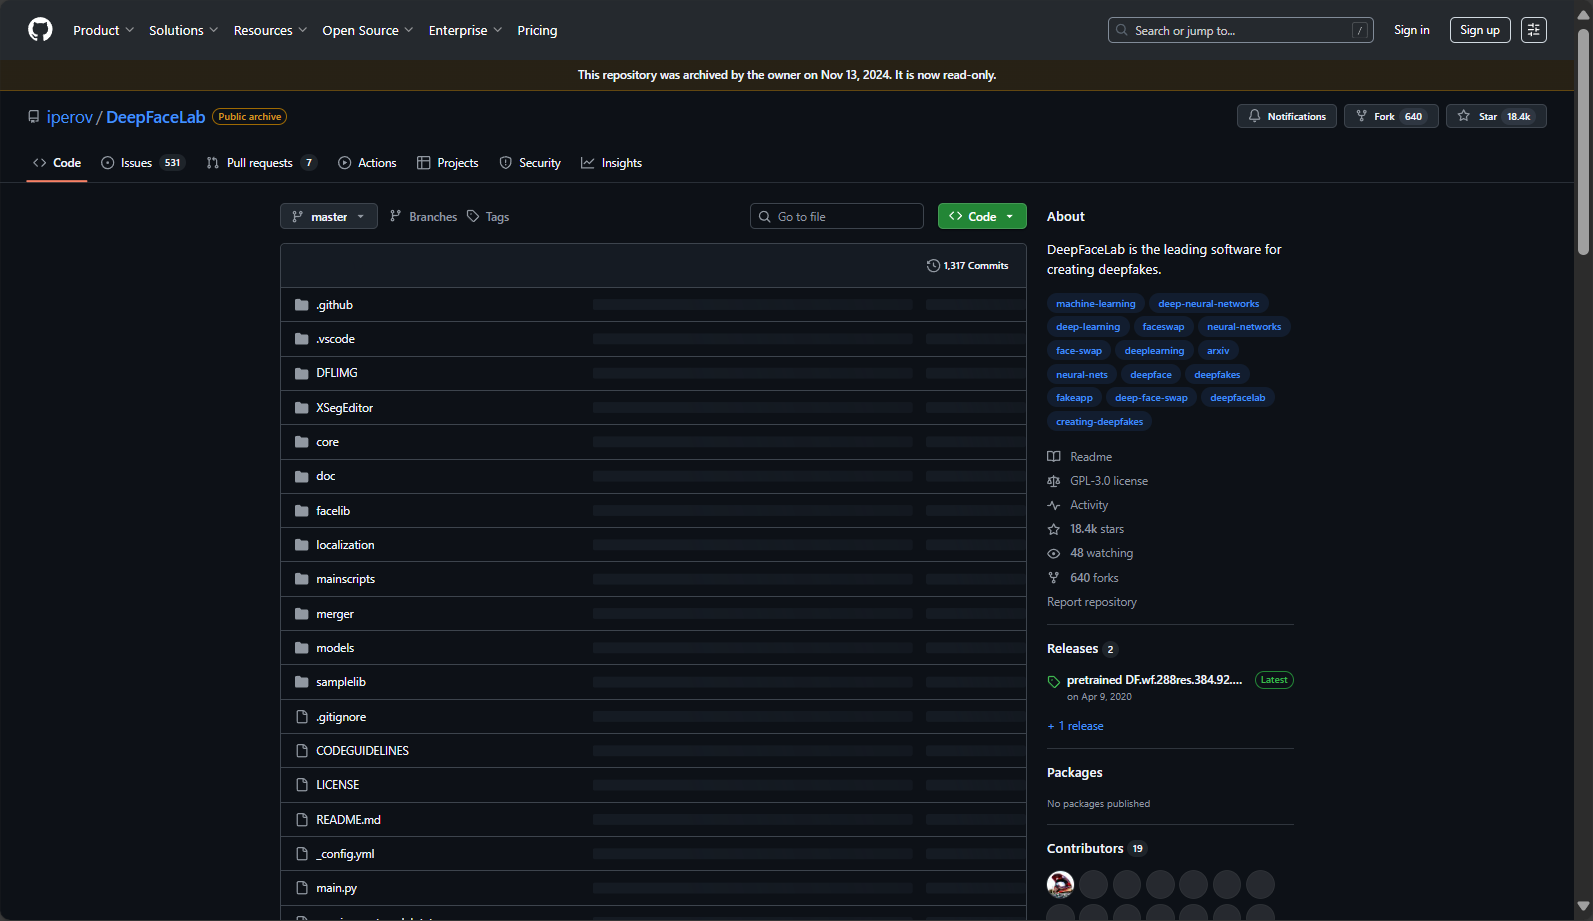
Task: Click the .gitignore file icon
Action: (x=302, y=717)
